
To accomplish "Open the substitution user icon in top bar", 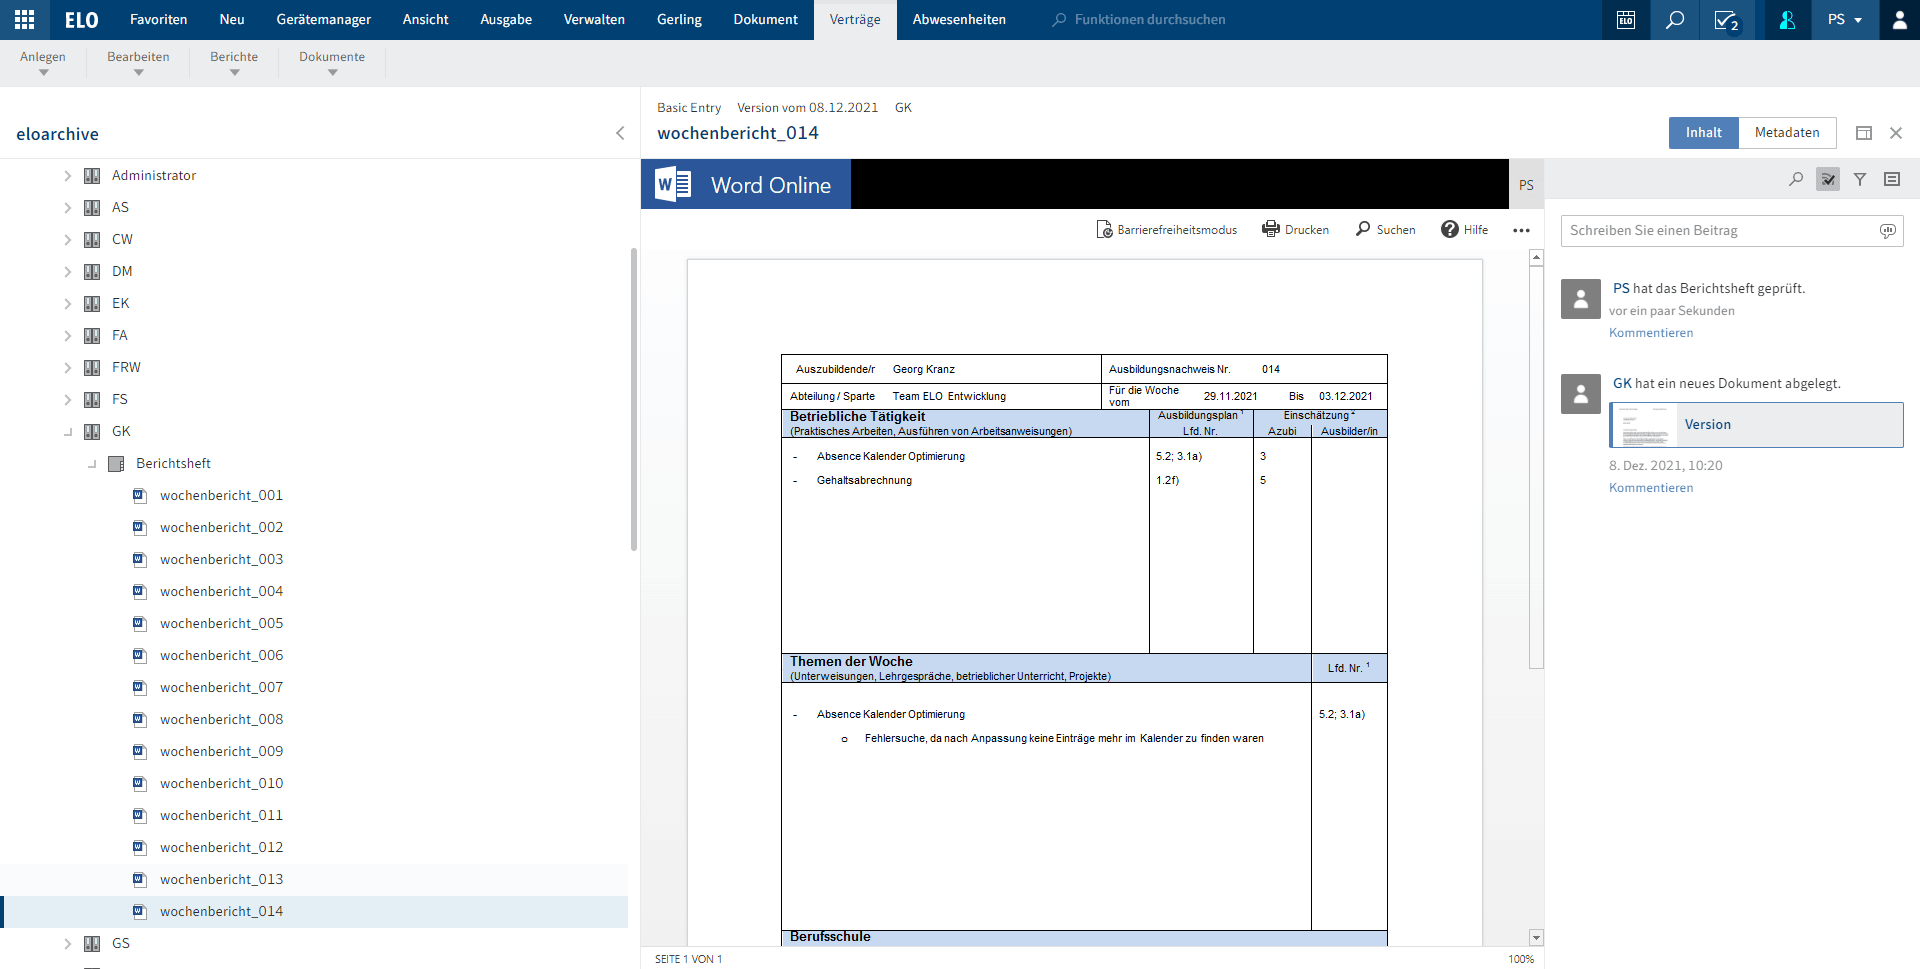I will coord(1788,20).
